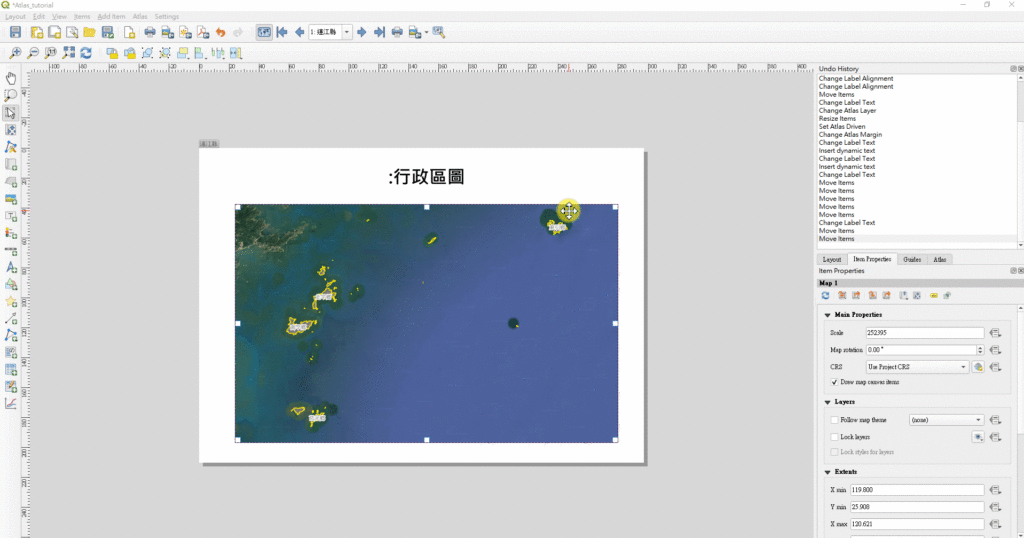Screen dimensions: 1024x538
Task: Open the distribute items dropdown
Action: click(x=218, y=53)
